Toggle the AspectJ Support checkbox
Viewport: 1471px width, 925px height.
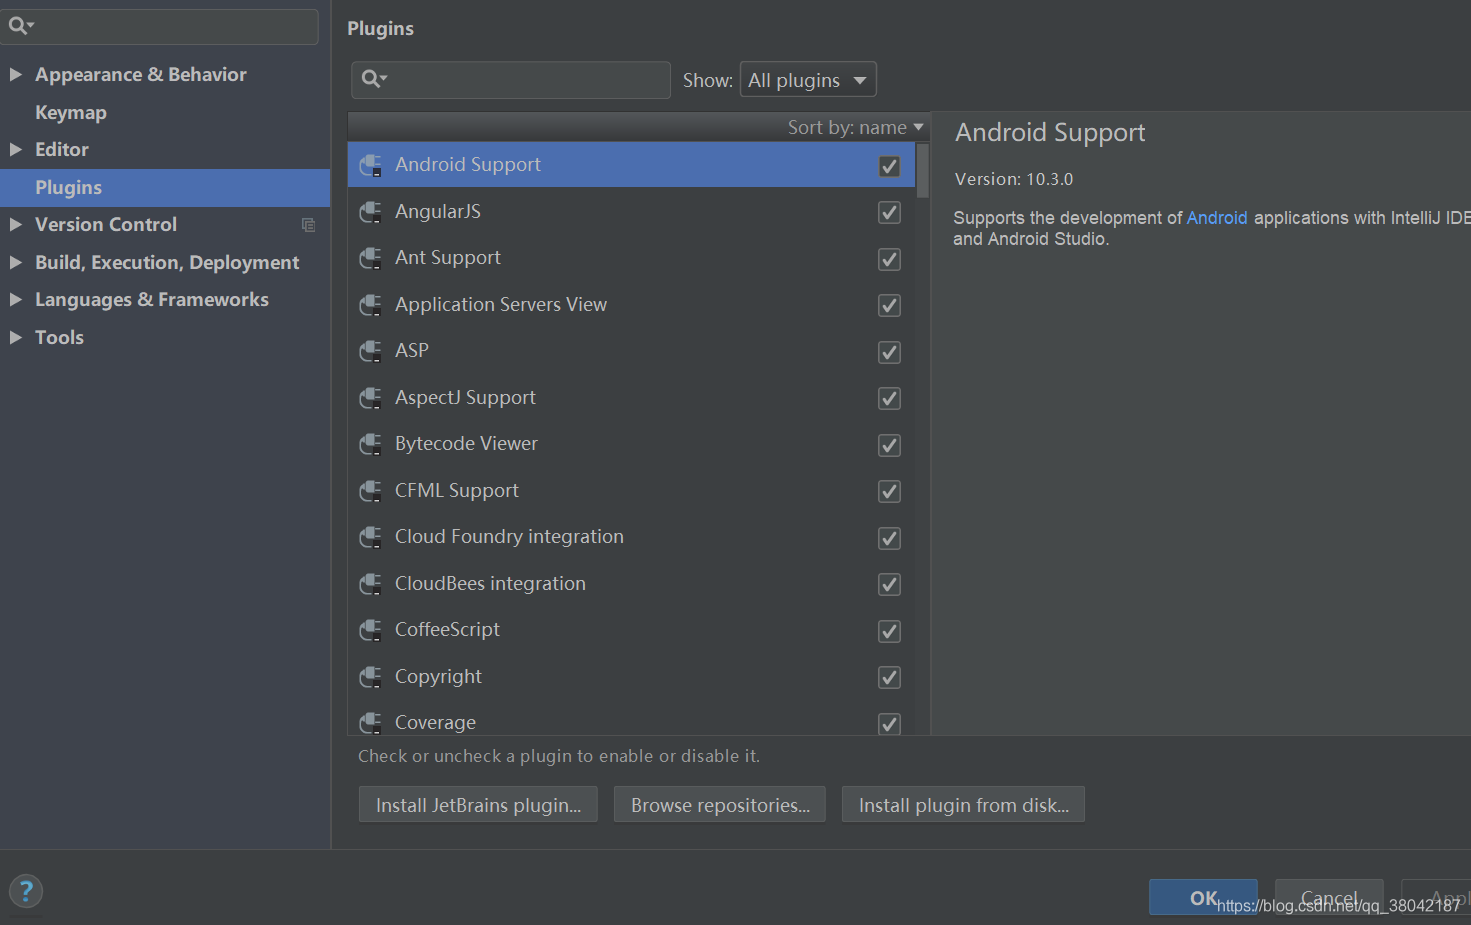coord(889,398)
